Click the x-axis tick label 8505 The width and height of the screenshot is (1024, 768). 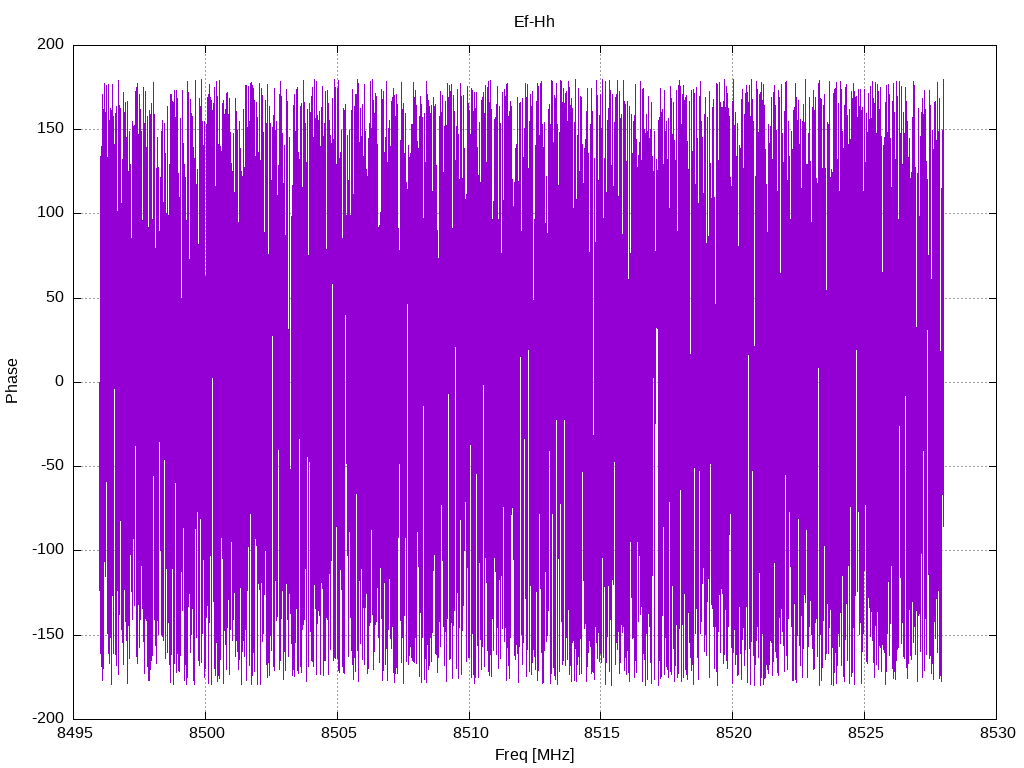tap(338, 733)
